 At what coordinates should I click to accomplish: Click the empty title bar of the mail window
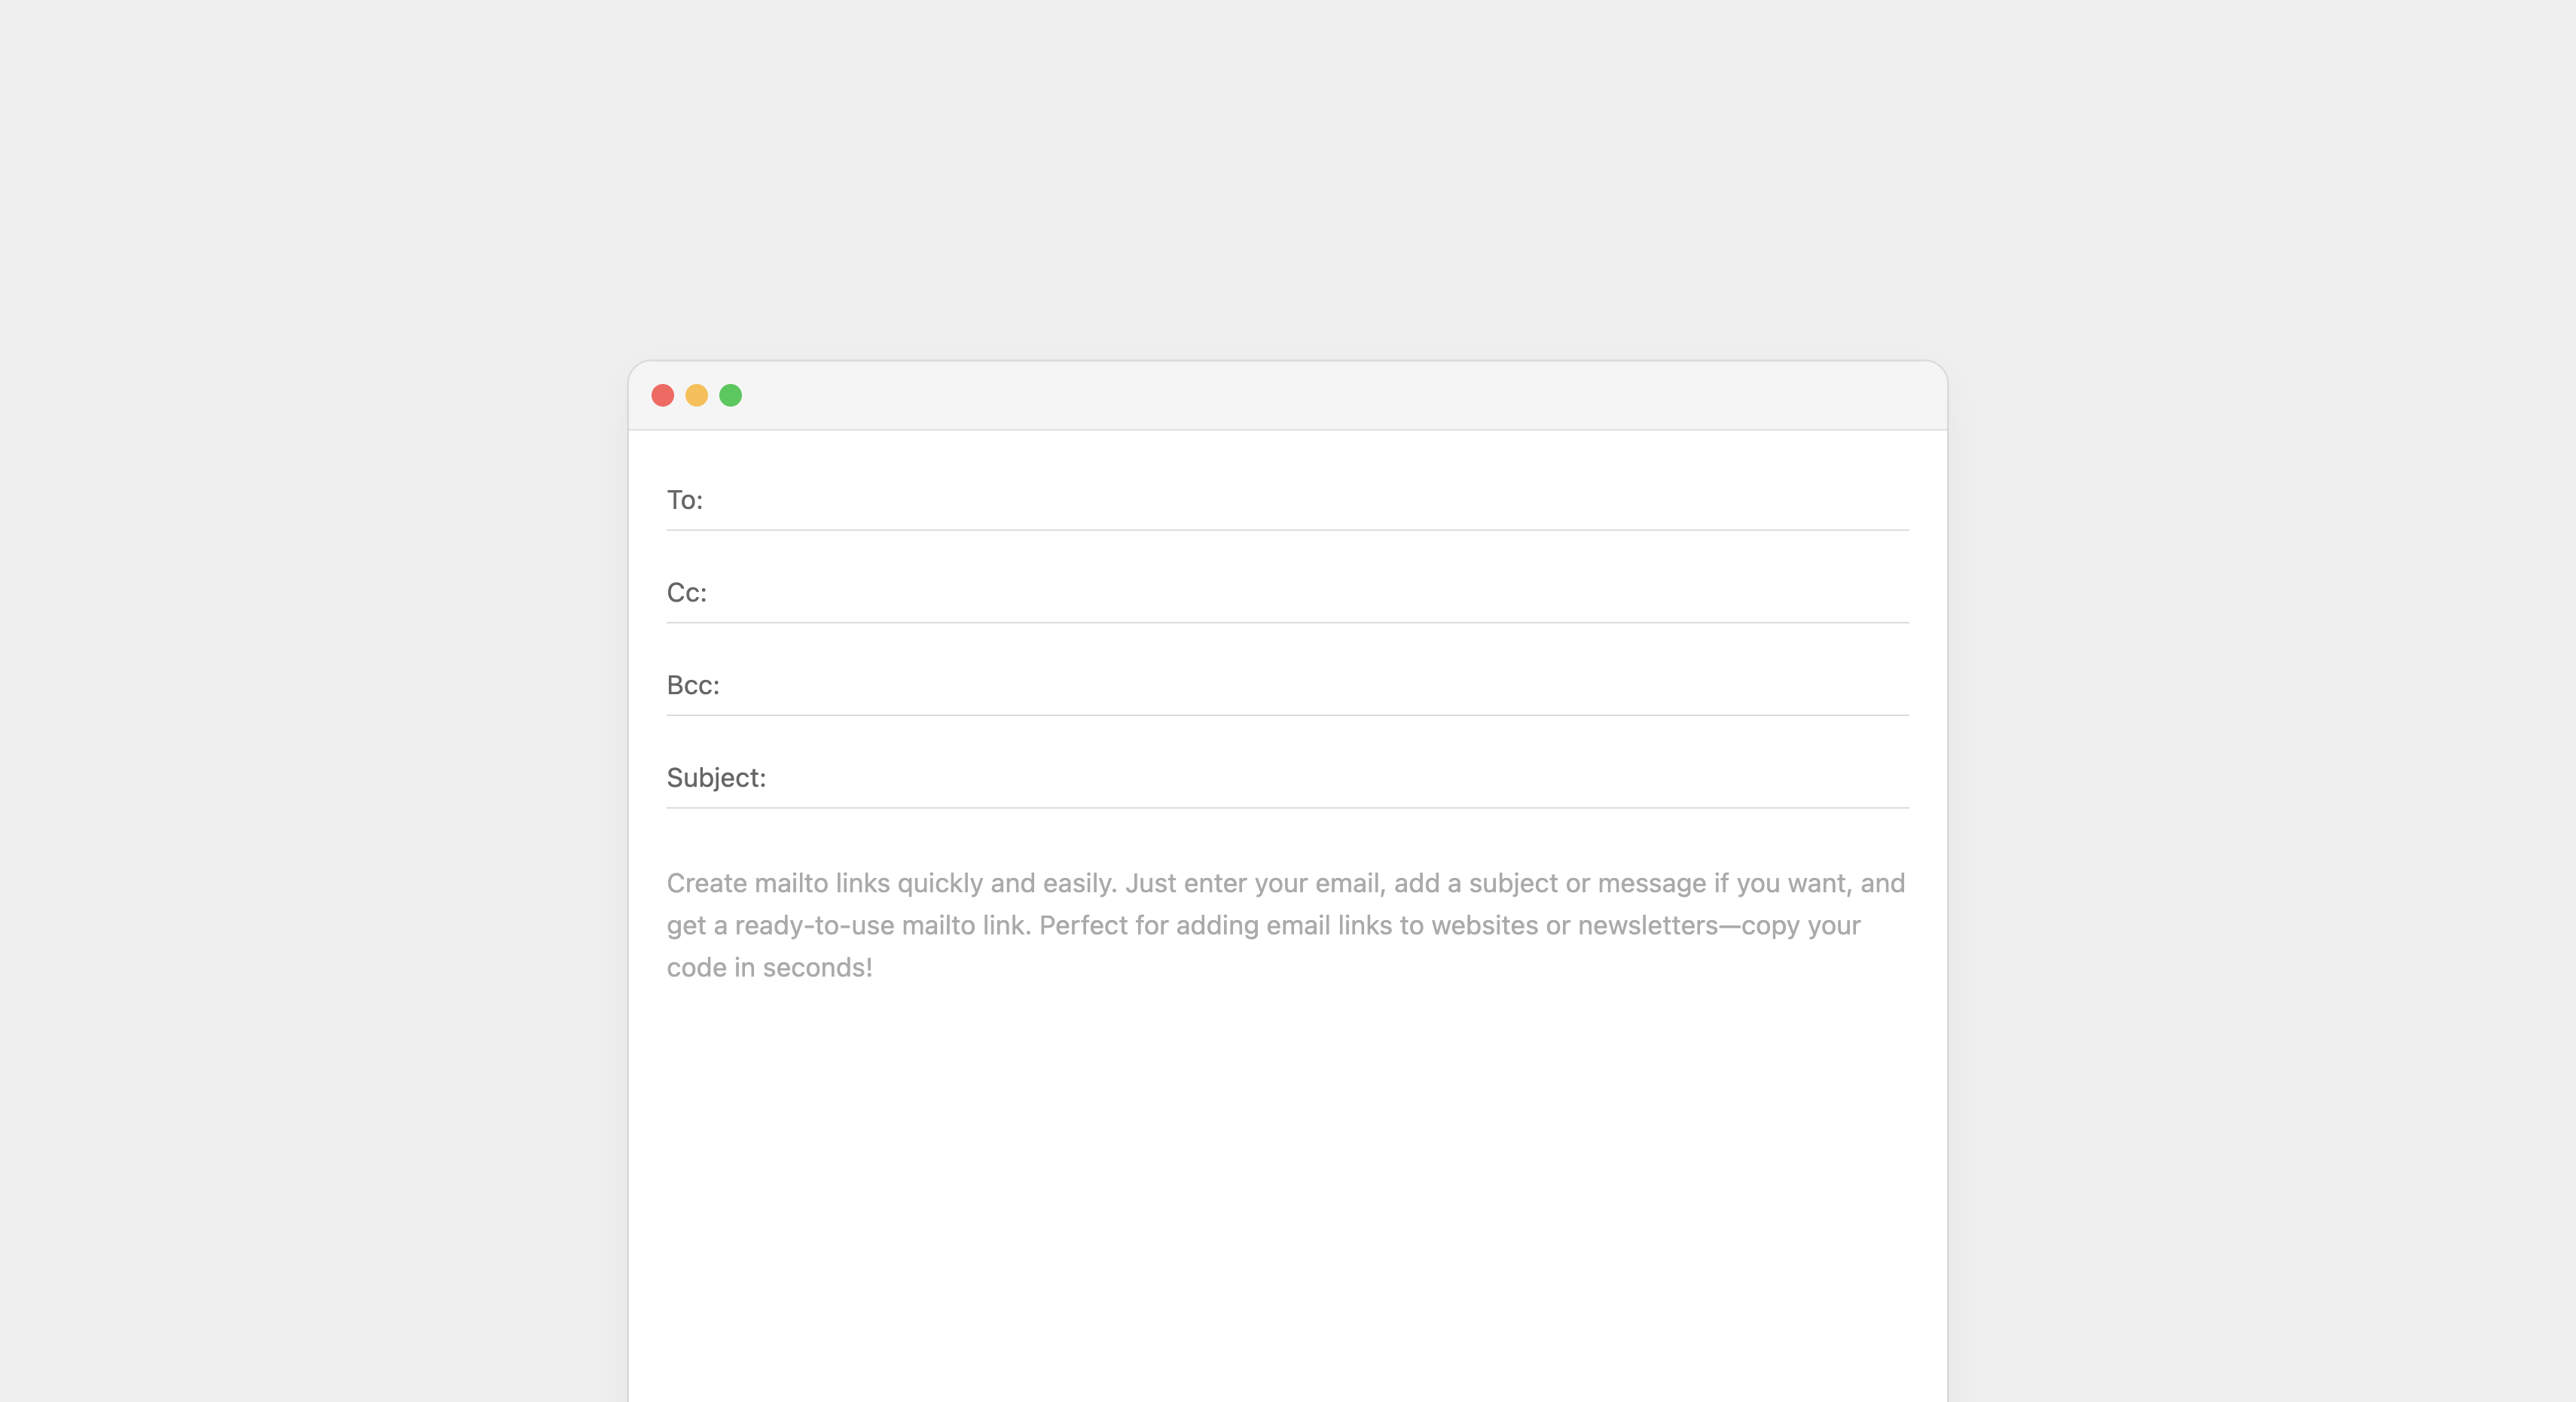[x=1300, y=396]
